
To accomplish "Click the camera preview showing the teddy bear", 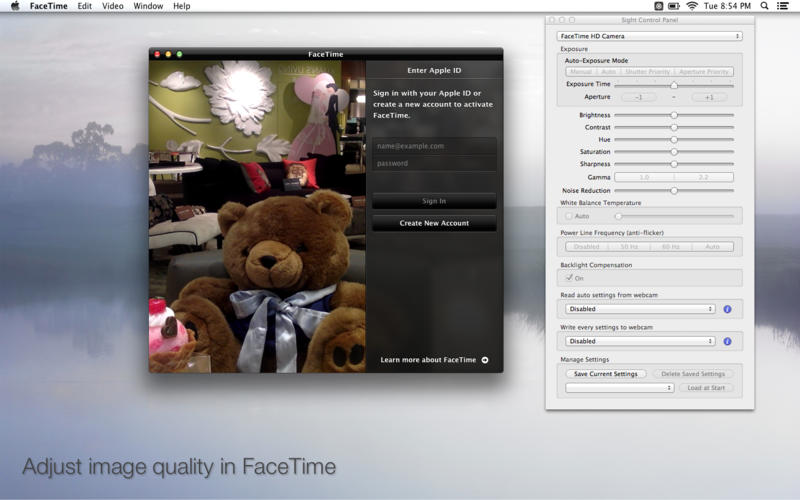I will [257, 216].
